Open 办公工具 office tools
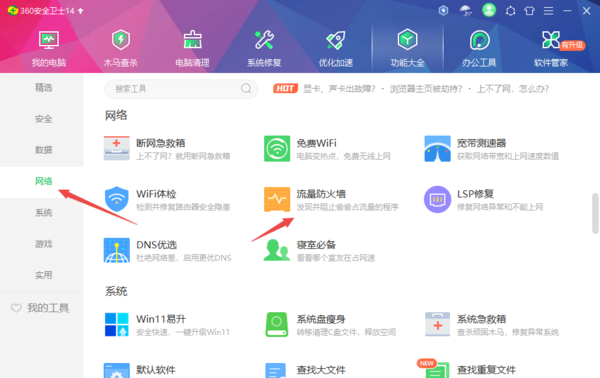The image size is (600, 378). (479, 48)
